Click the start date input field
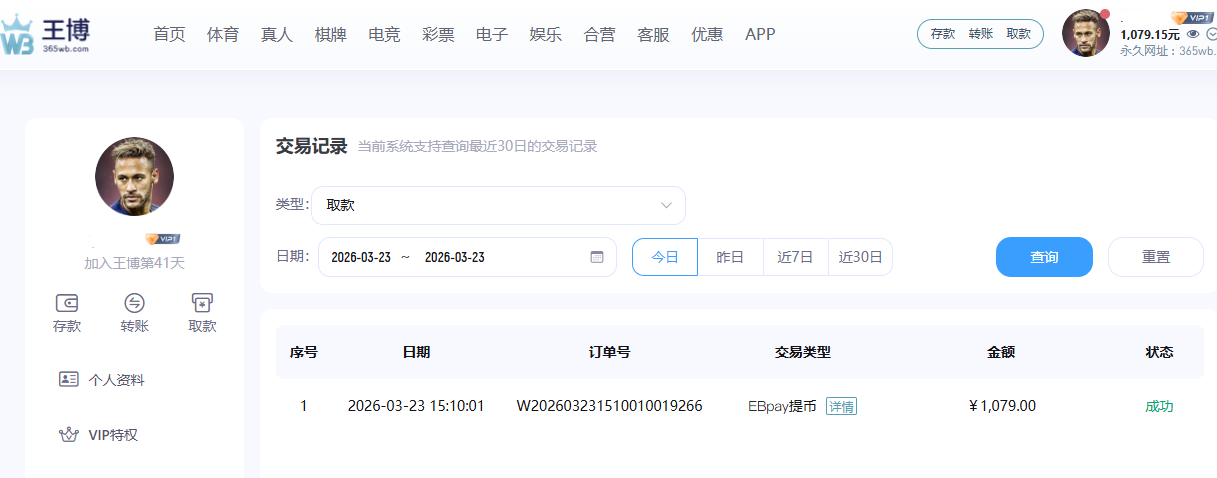Screen dimensions: 1217x478 361,257
